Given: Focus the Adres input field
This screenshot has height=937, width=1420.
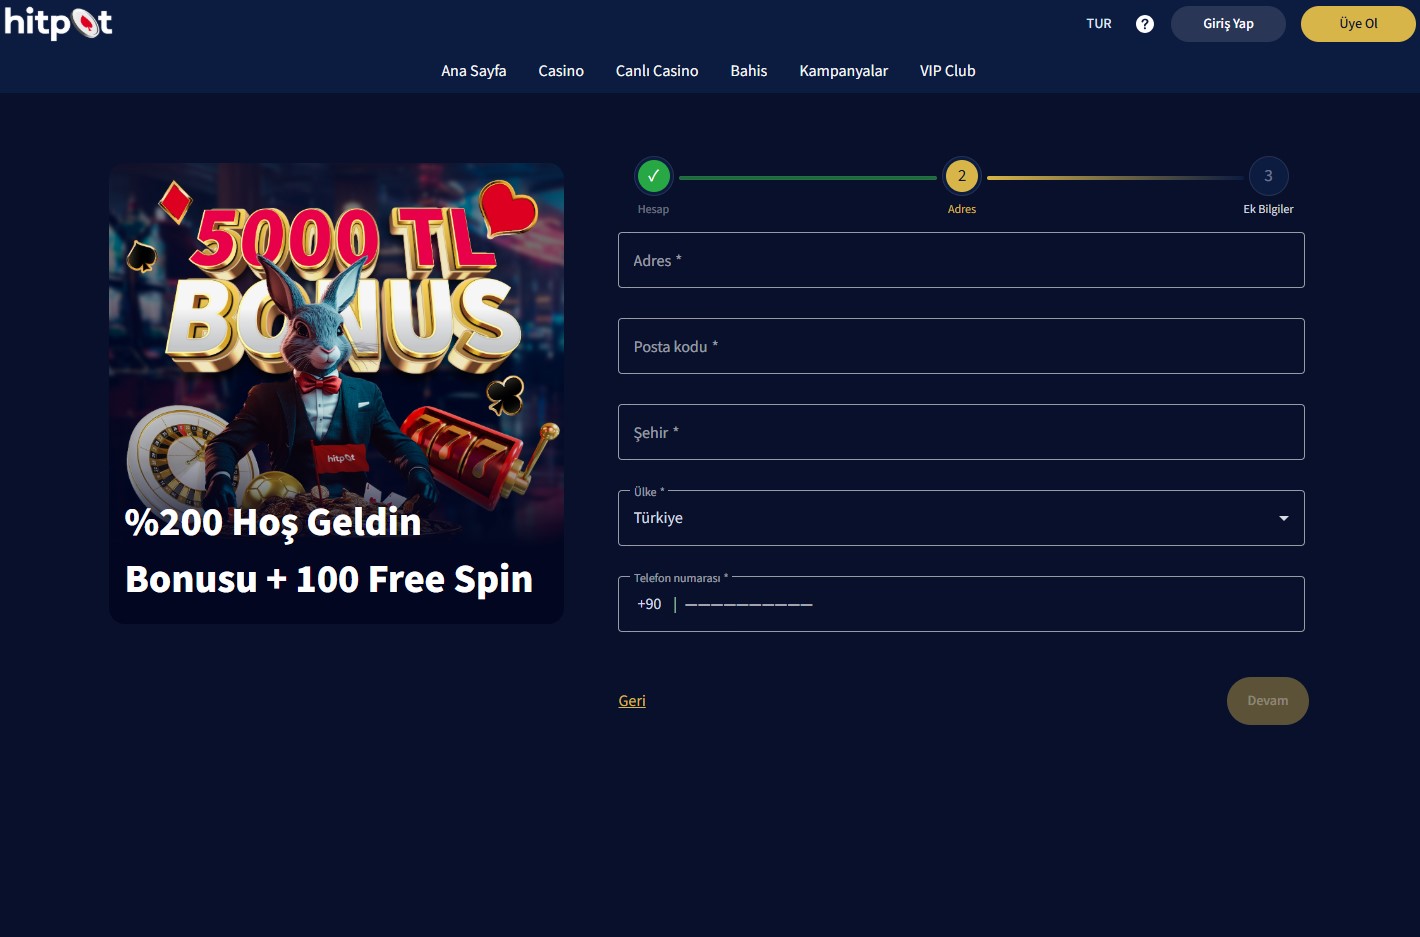Looking at the screenshot, I should pos(961,260).
